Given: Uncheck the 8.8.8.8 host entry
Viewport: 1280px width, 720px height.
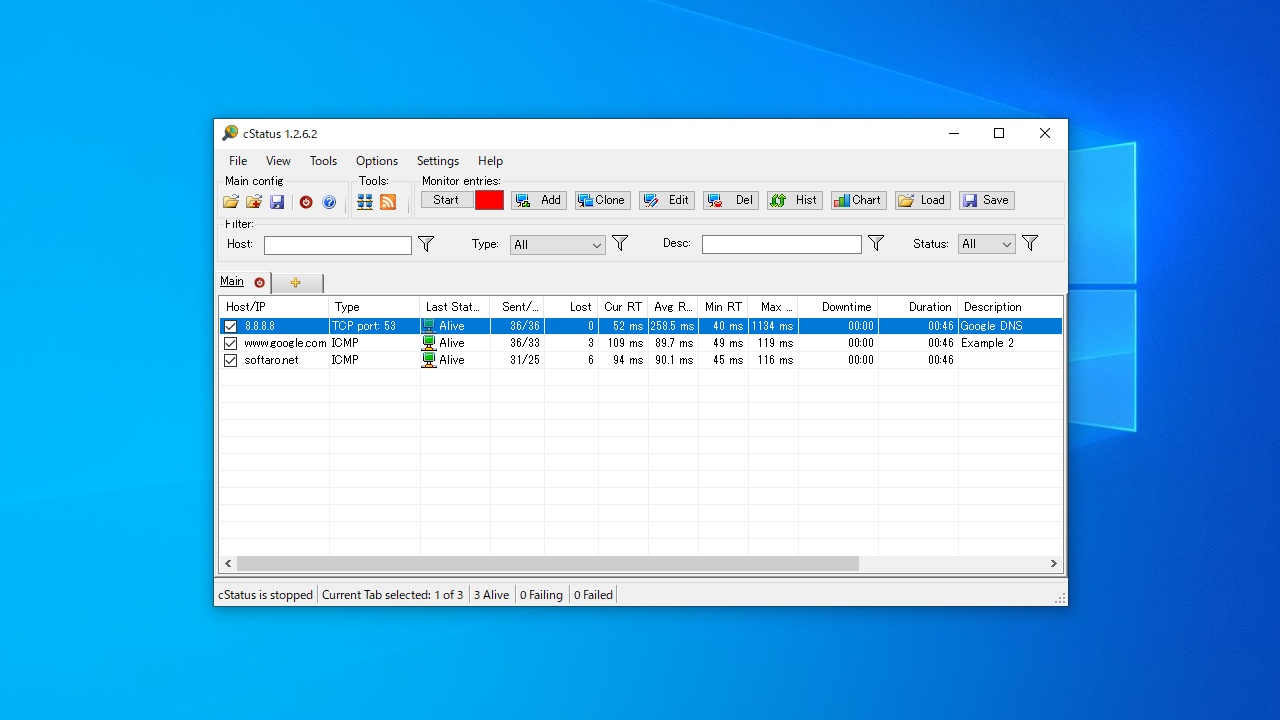Looking at the screenshot, I should [x=231, y=326].
